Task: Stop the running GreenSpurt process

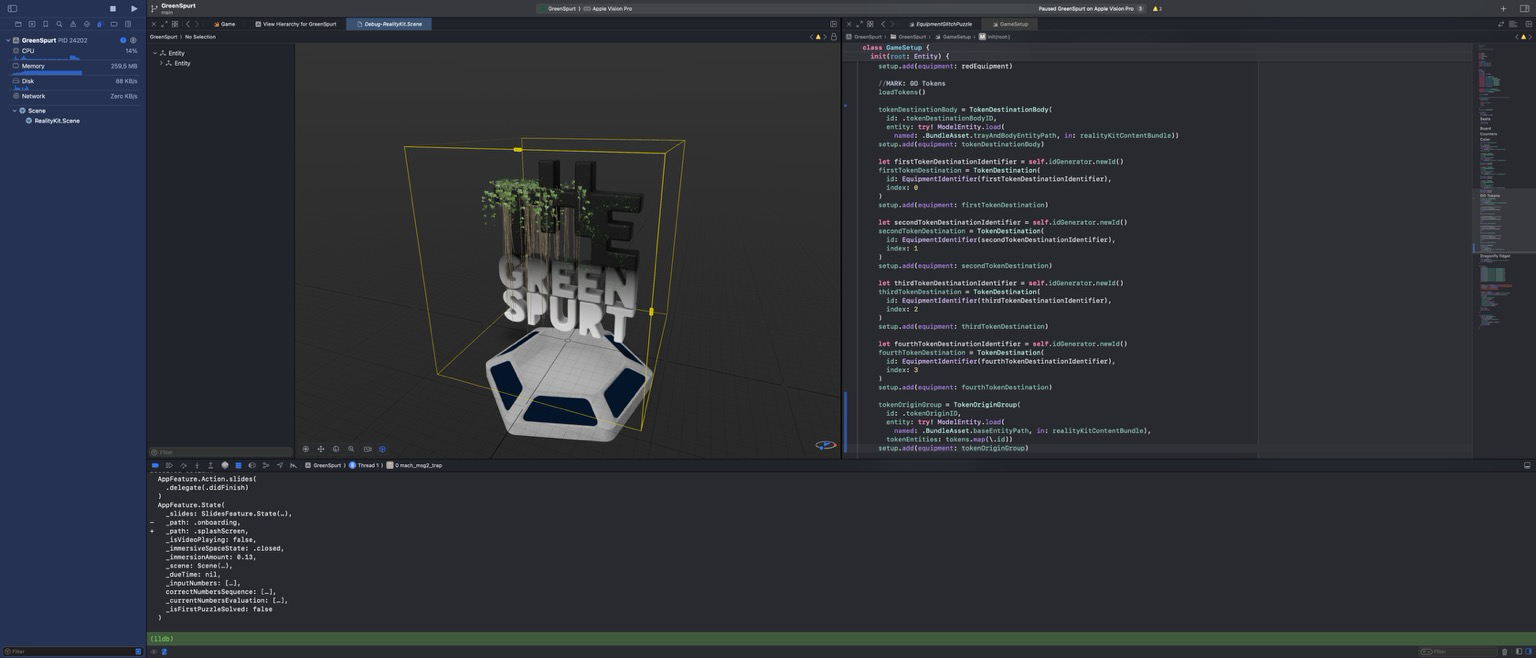Action: pyautogui.click(x=113, y=8)
